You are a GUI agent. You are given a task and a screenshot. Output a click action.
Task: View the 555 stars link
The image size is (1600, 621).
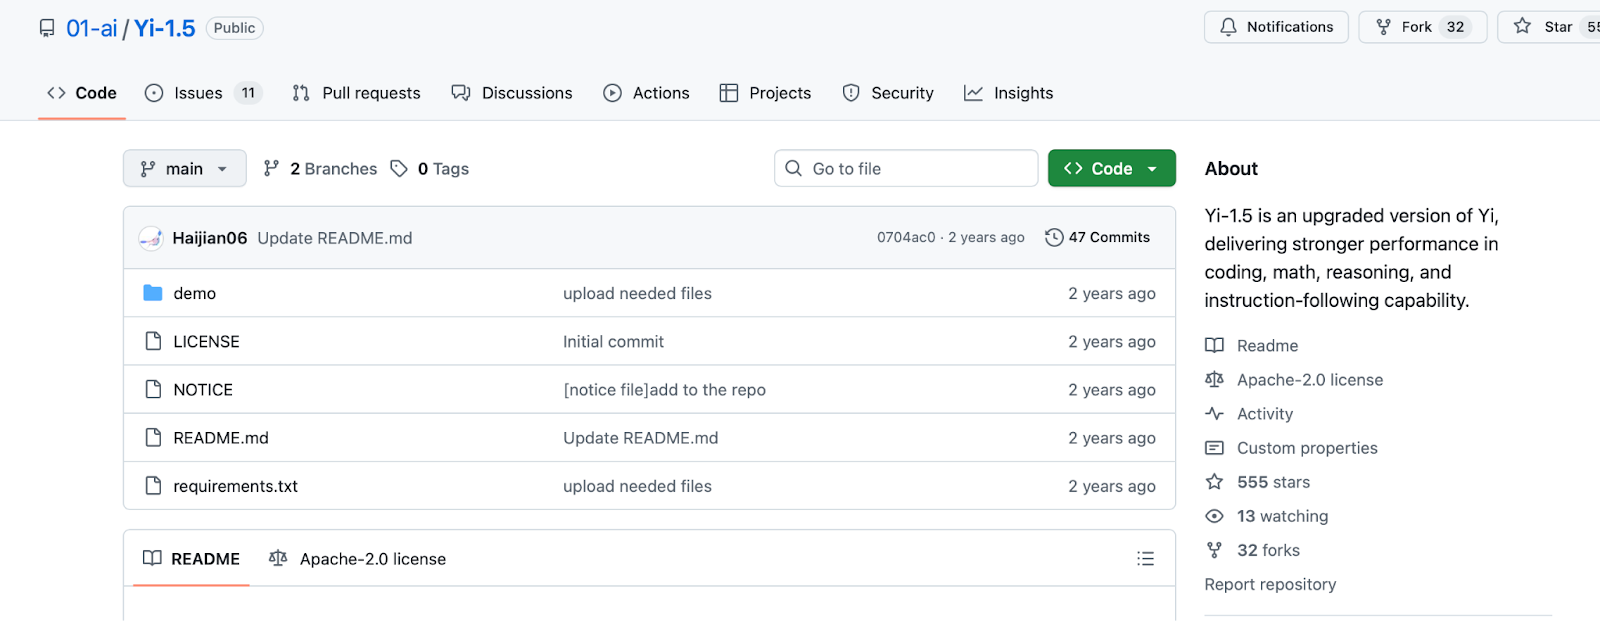click(1273, 481)
